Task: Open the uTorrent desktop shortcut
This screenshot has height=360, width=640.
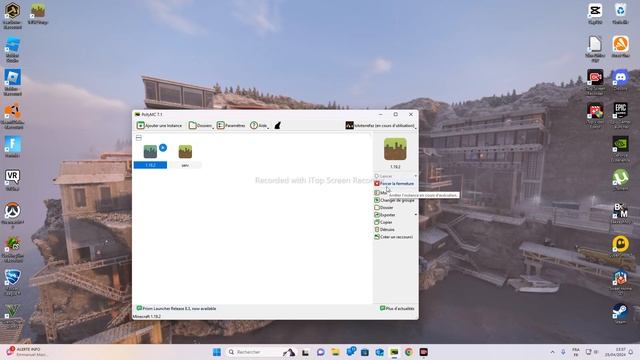Action: 620,180
